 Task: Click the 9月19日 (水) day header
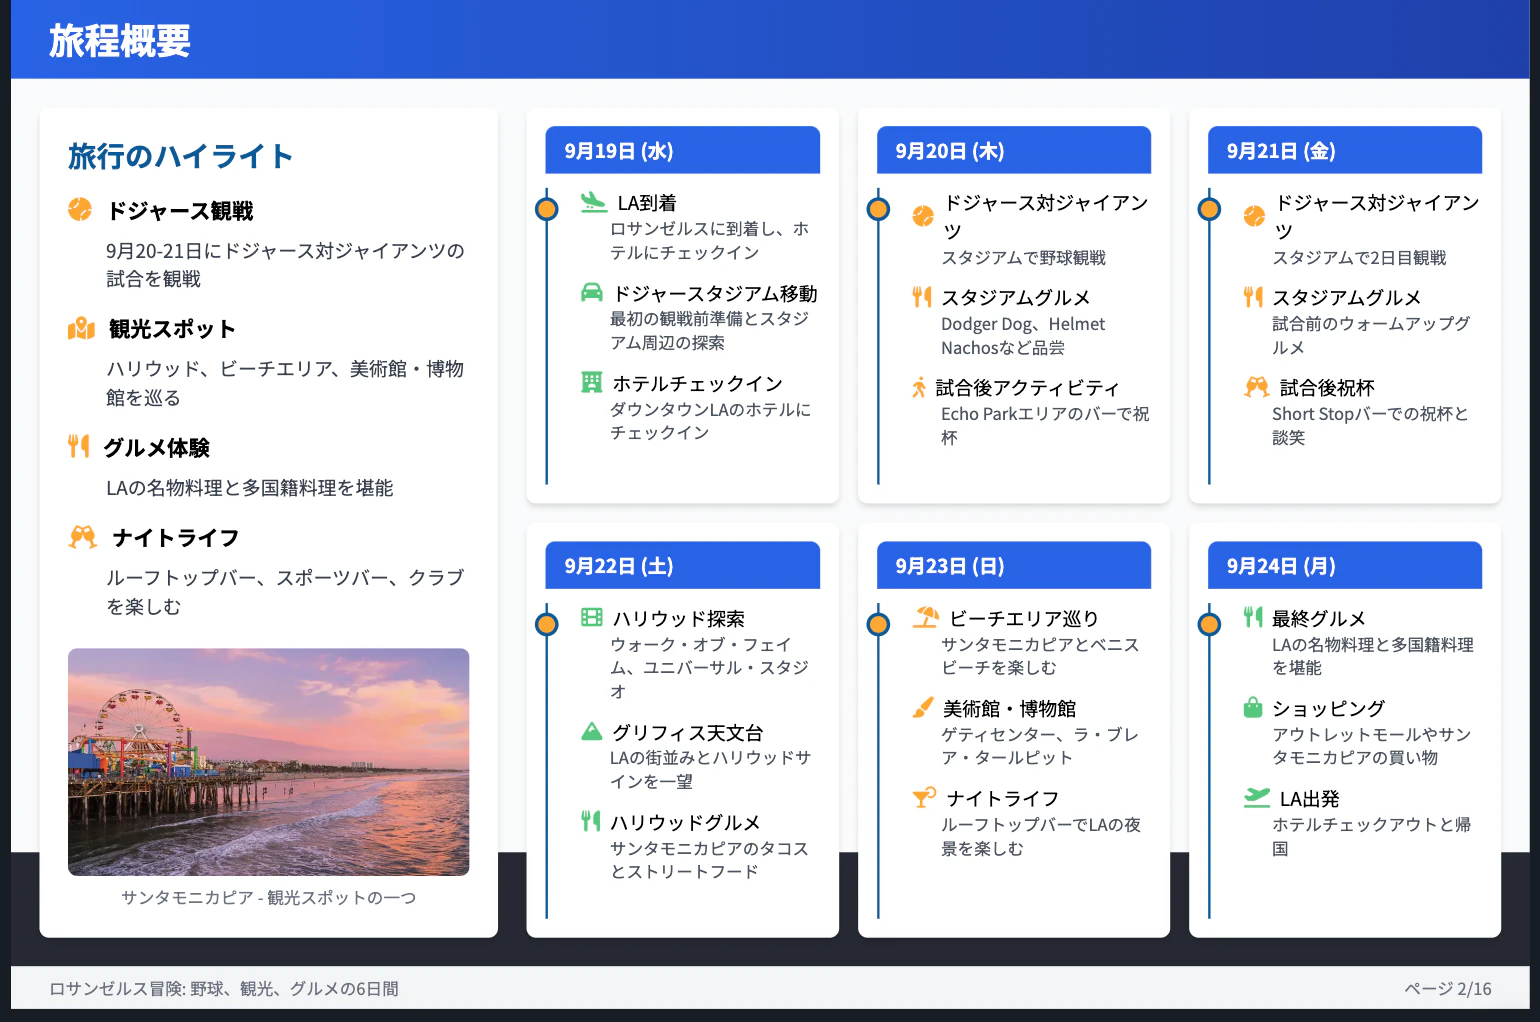[x=683, y=150]
